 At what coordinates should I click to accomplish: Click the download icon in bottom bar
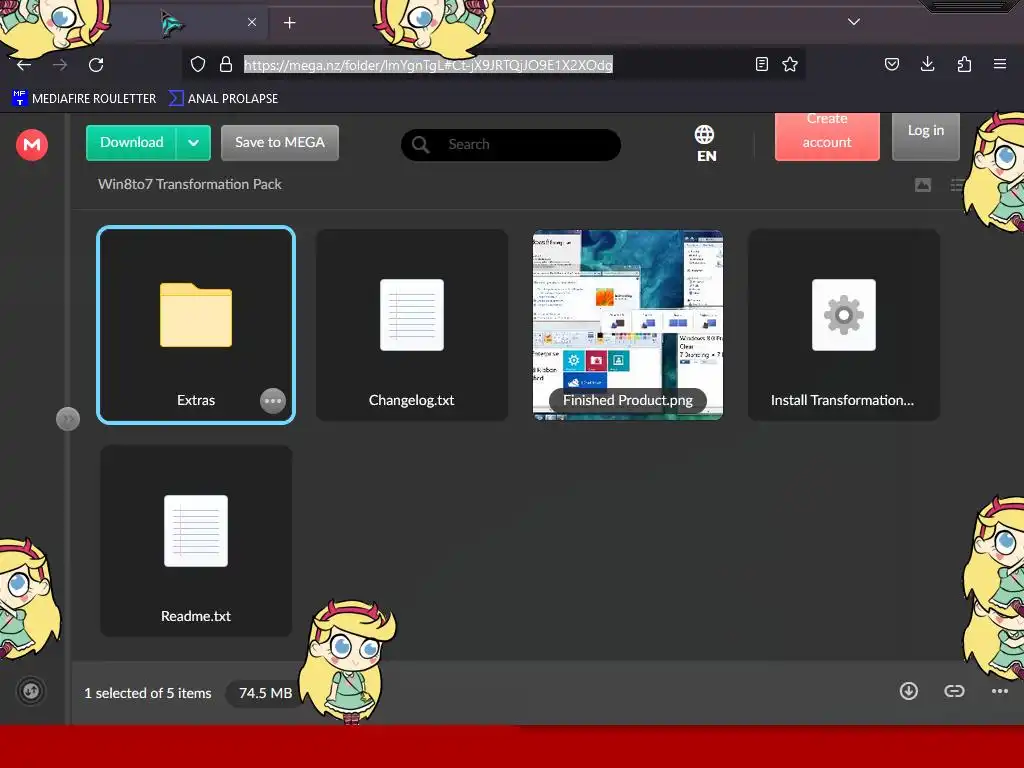908,691
